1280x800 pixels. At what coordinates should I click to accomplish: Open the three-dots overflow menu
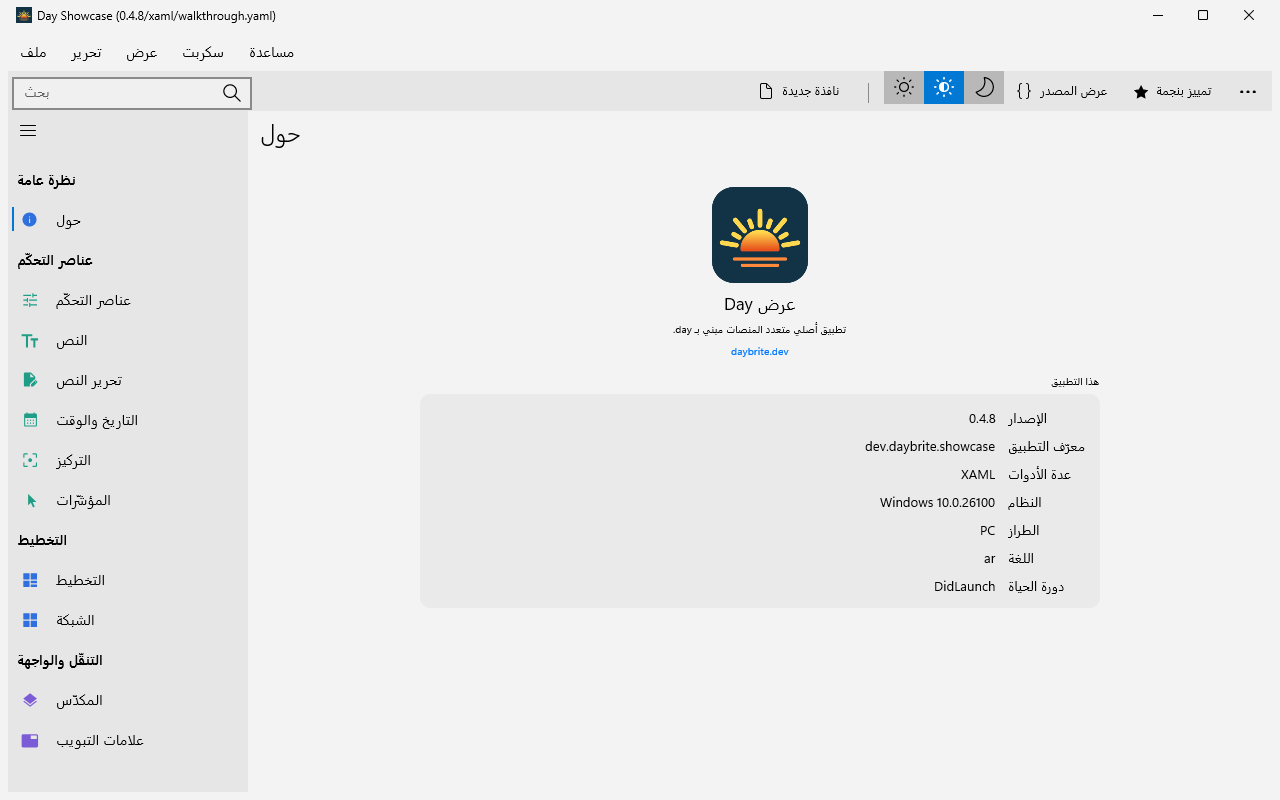pos(1248,91)
